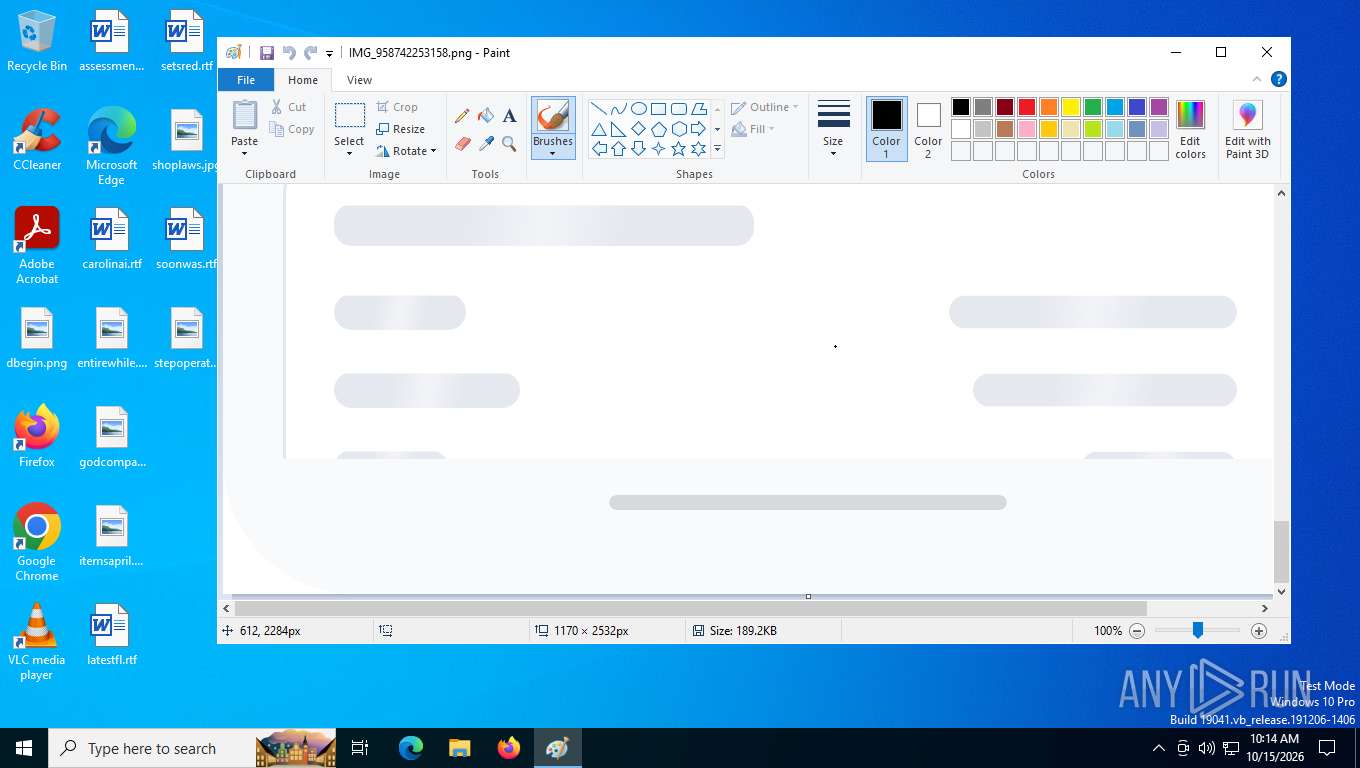Click the Resize button

(401, 129)
